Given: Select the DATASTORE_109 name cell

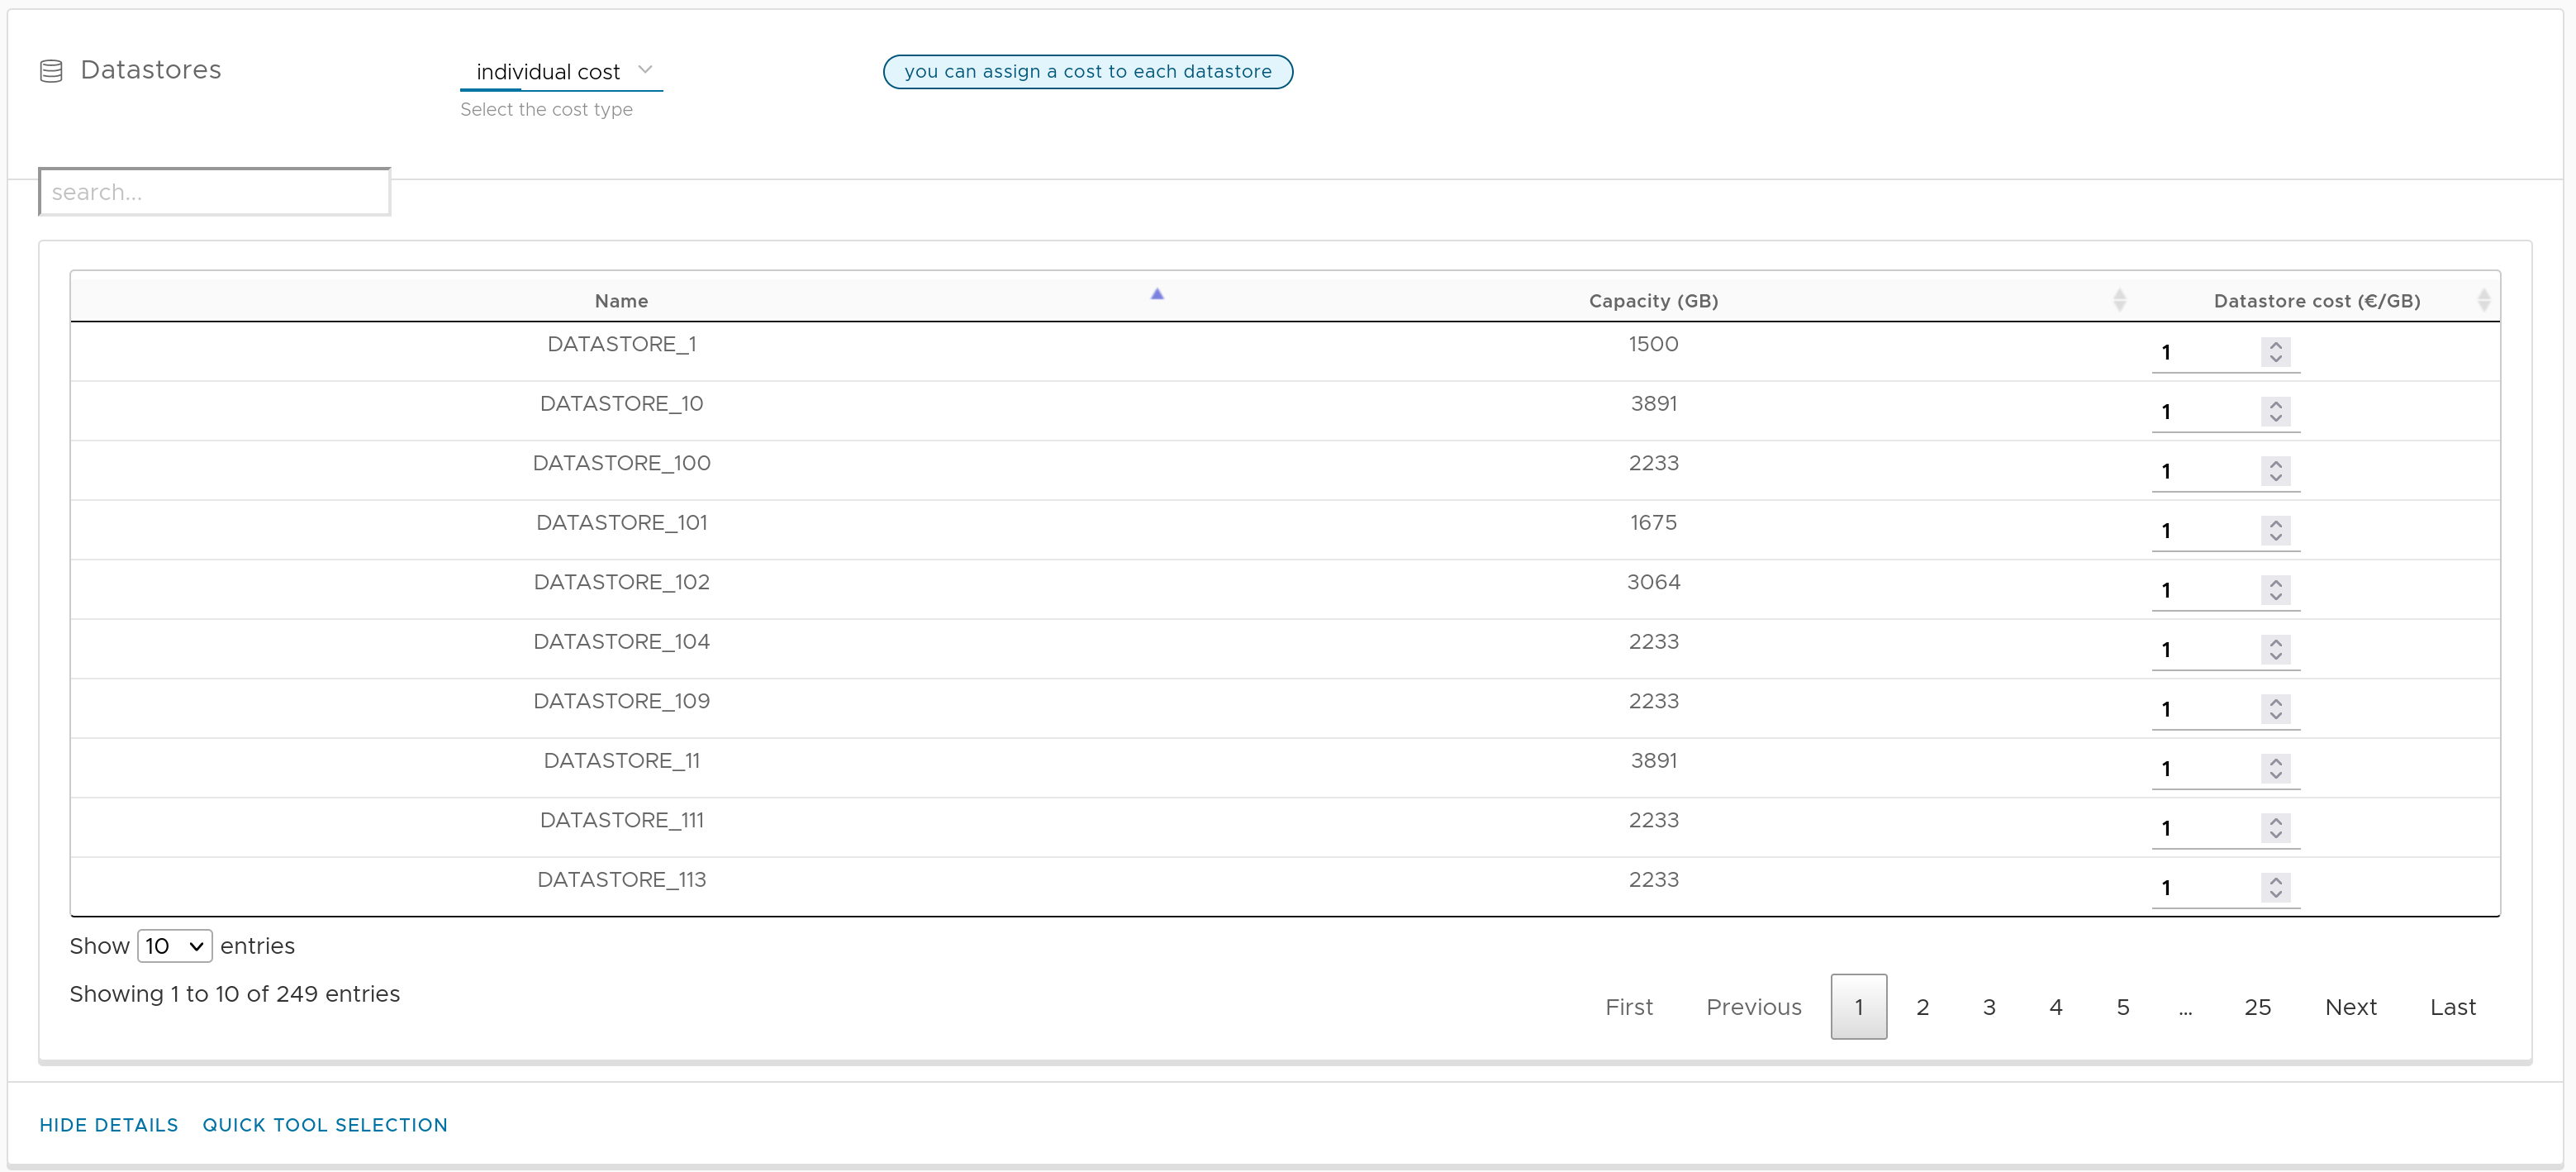Looking at the screenshot, I should [621, 701].
